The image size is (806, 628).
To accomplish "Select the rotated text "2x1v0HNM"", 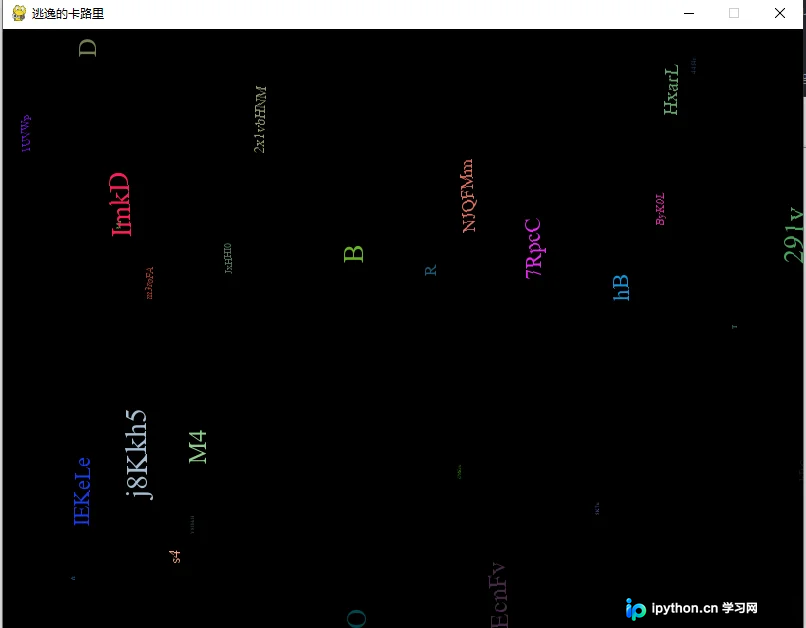I will coord(260,119).
